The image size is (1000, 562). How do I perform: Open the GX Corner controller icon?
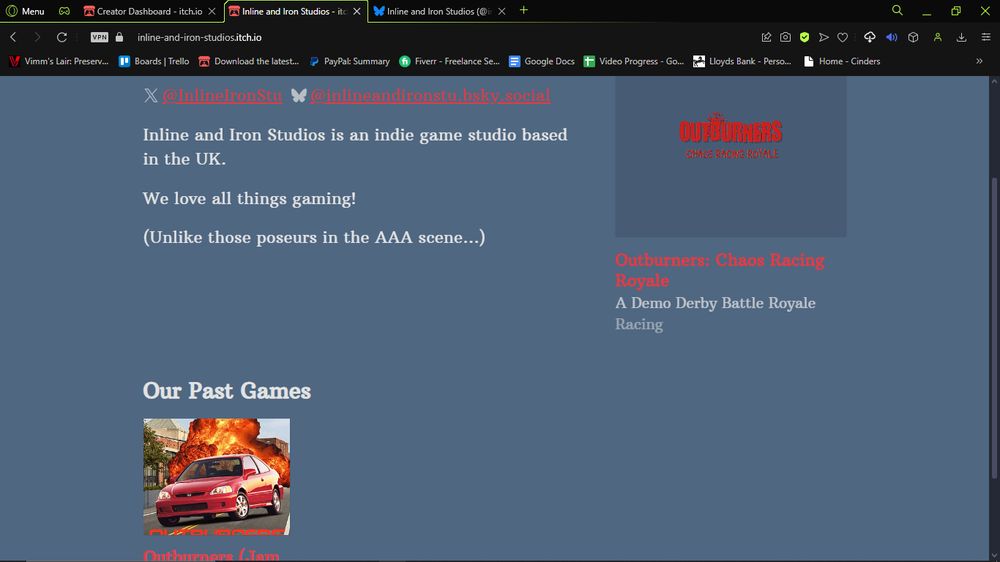tap(64, 11)
